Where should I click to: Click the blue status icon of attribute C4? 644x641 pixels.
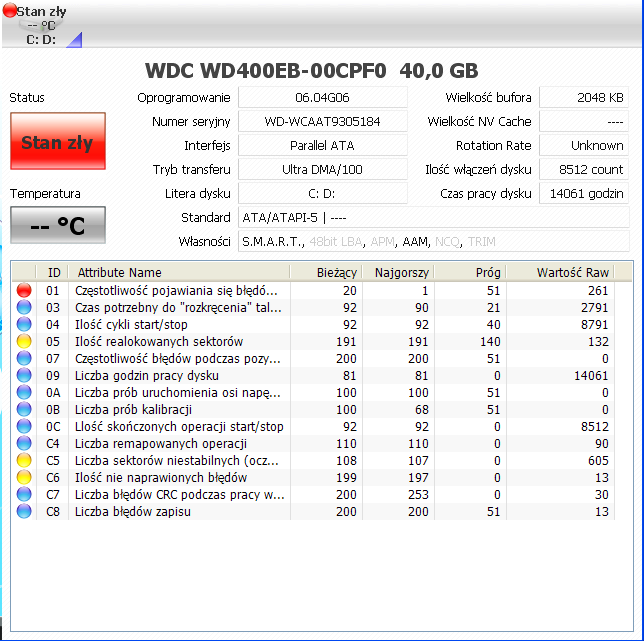[x=24, y=443]
